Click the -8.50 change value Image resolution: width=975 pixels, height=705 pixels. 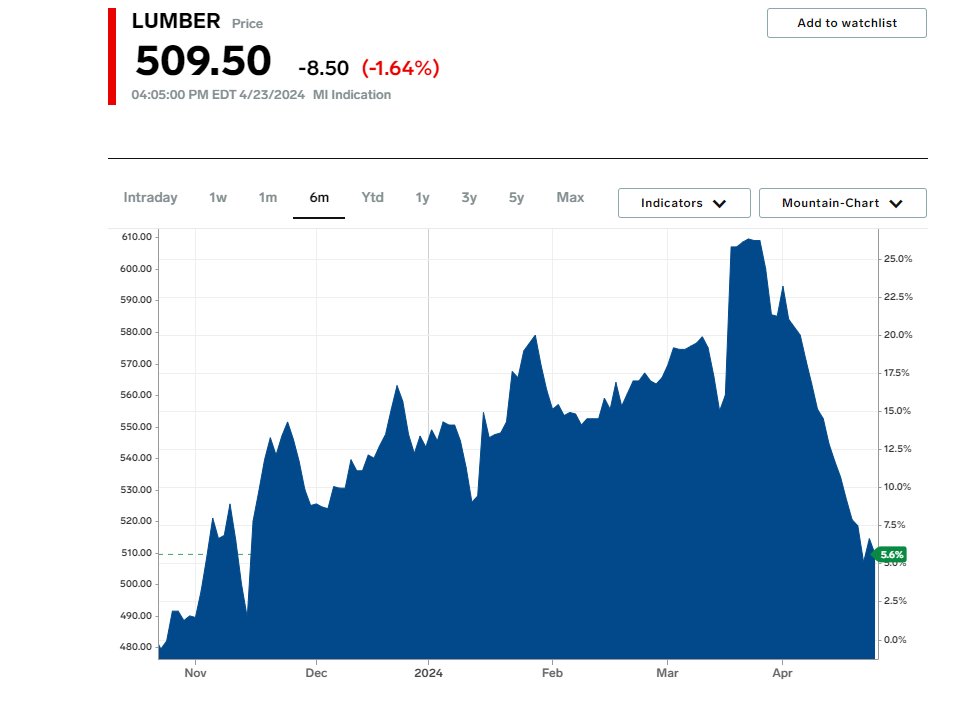coord(323,68)
